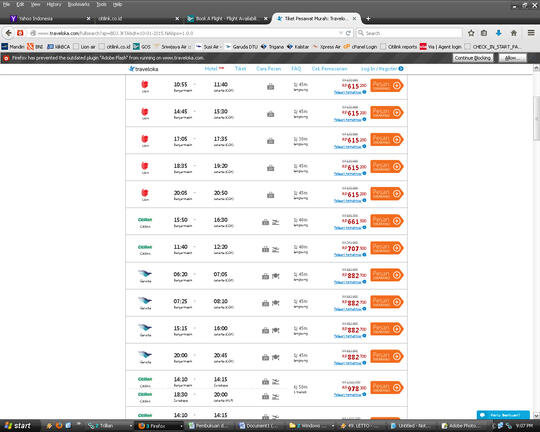The width and height of the screenshot is (540, 432).
Task: Click the blocked plugin icon in notification bar
Action: tap(6, 58)
